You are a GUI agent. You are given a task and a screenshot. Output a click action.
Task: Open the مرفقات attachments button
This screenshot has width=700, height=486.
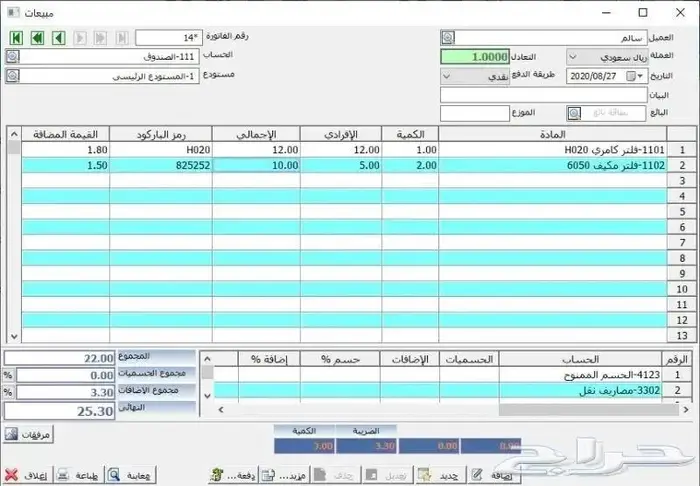[29, 434]
